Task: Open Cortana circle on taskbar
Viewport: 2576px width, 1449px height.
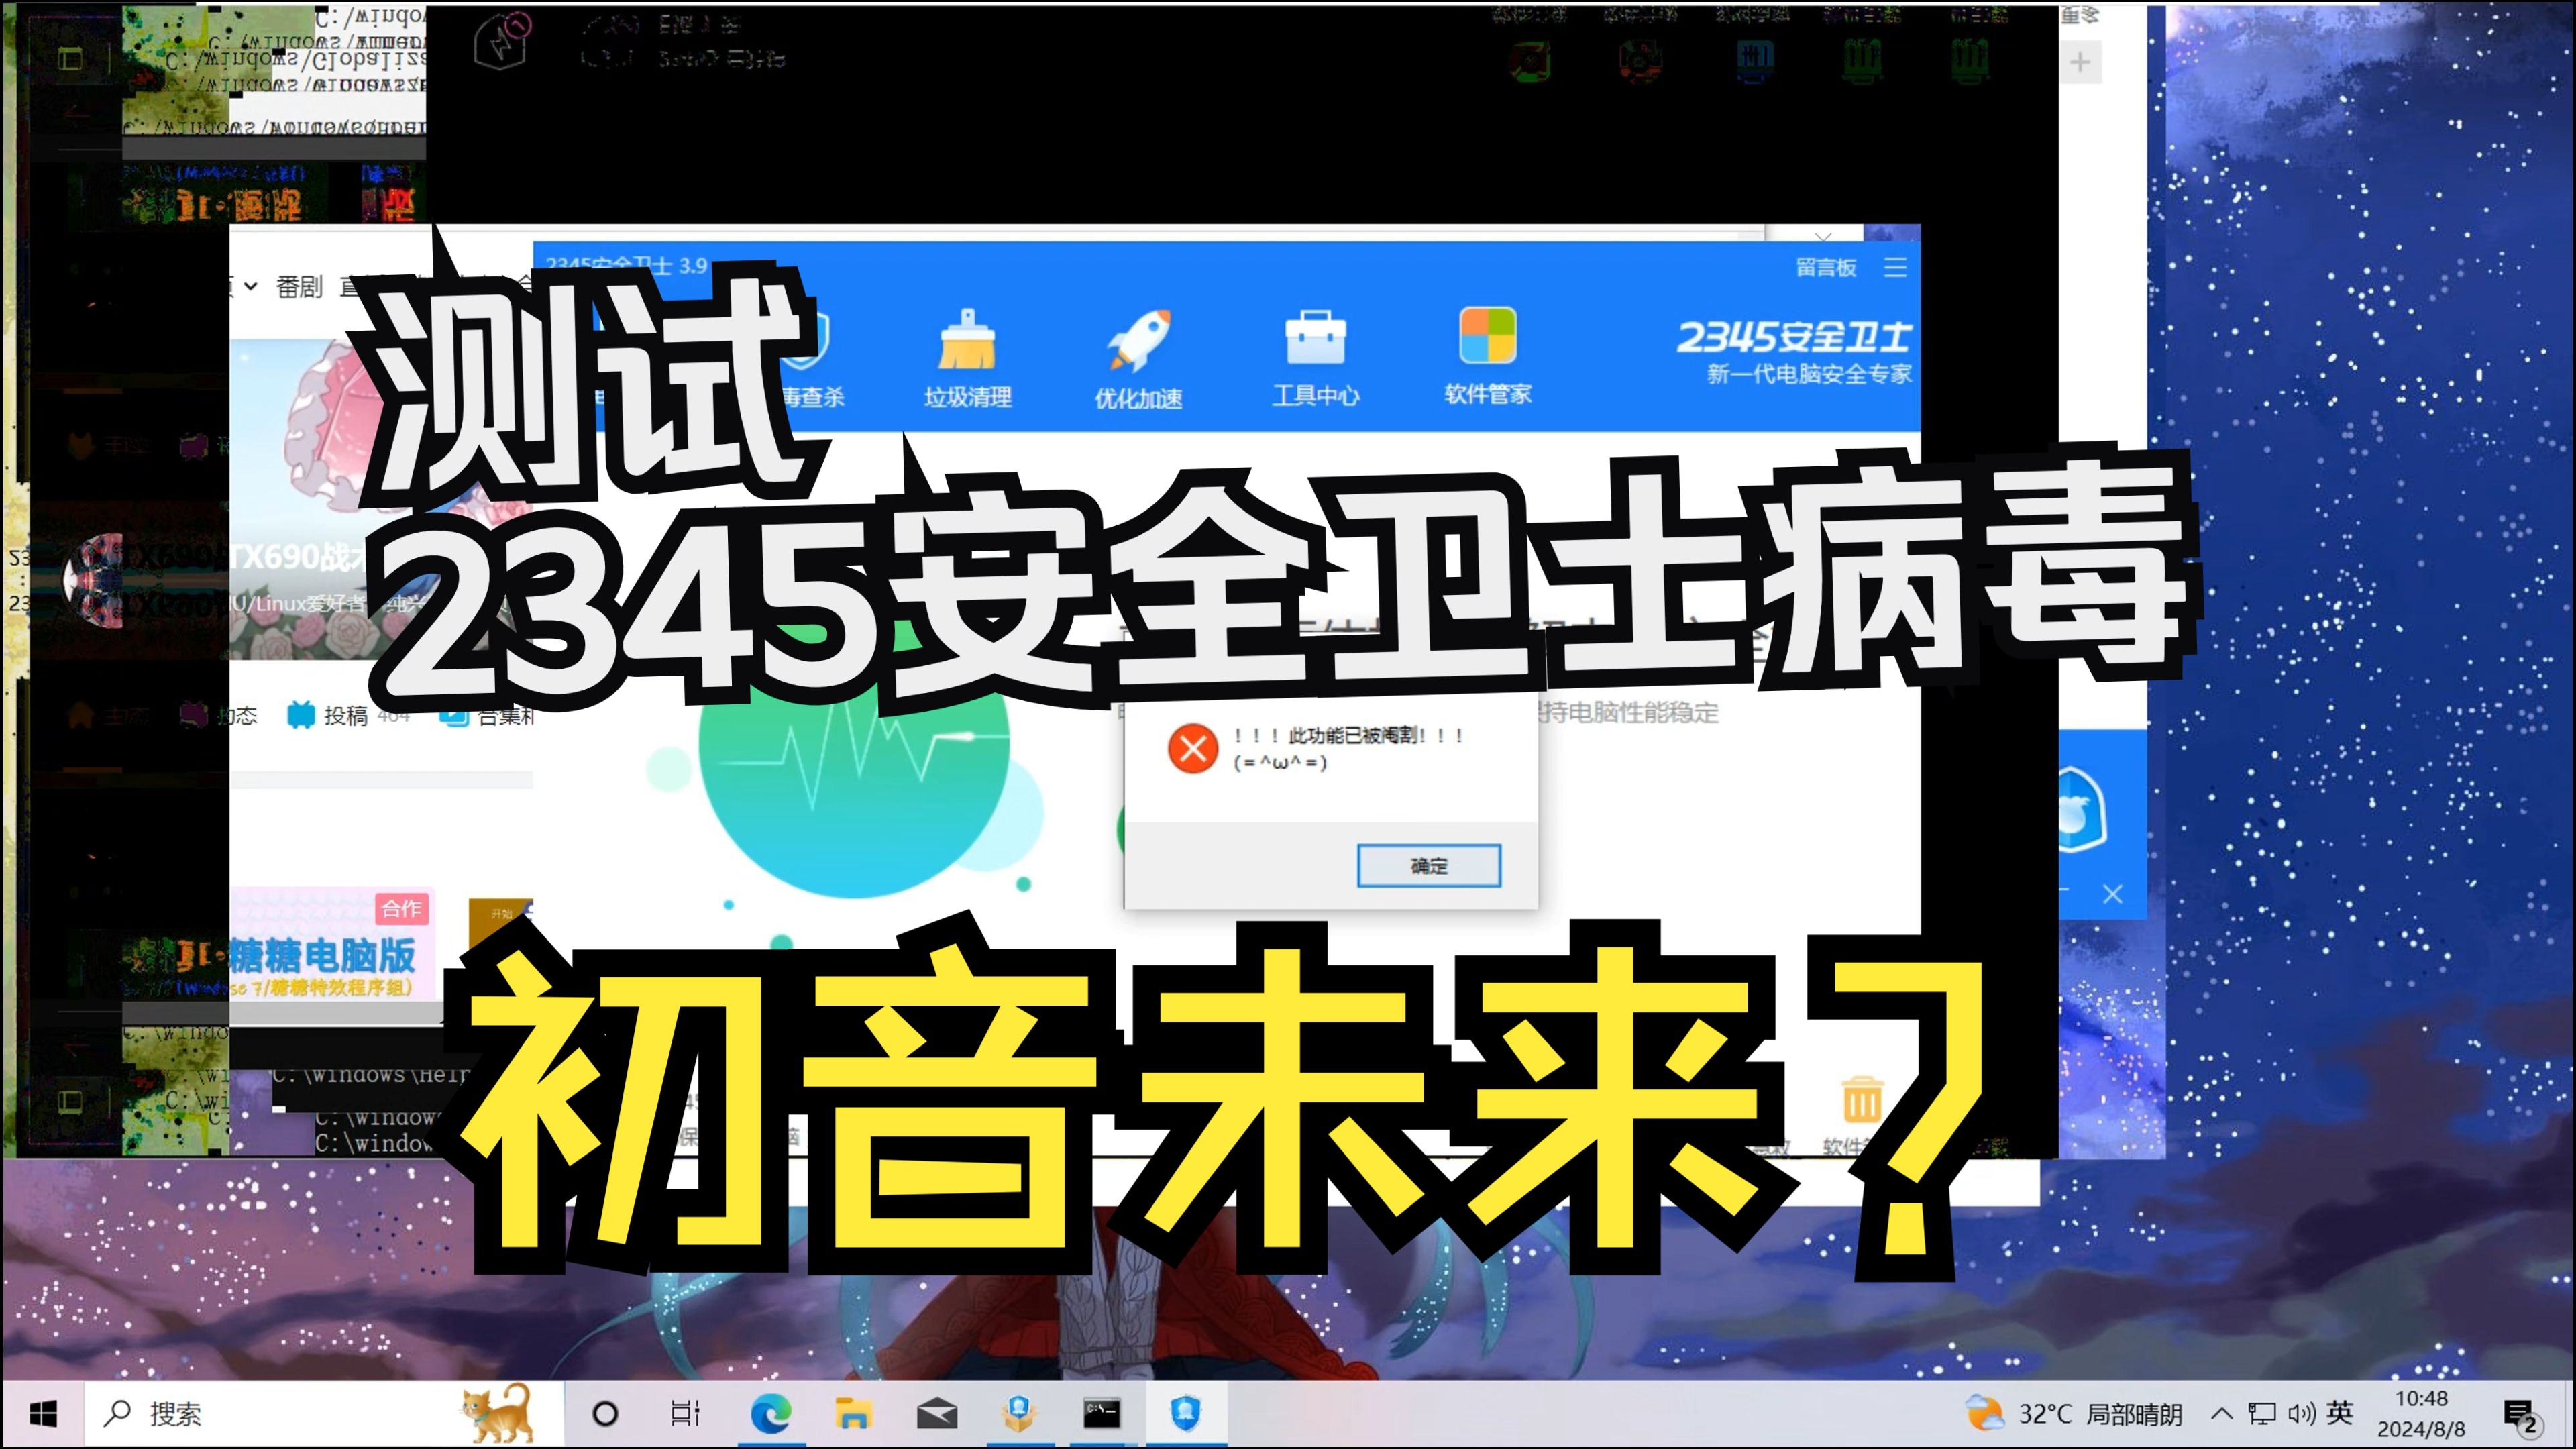Action: (x=605, y=1413)
